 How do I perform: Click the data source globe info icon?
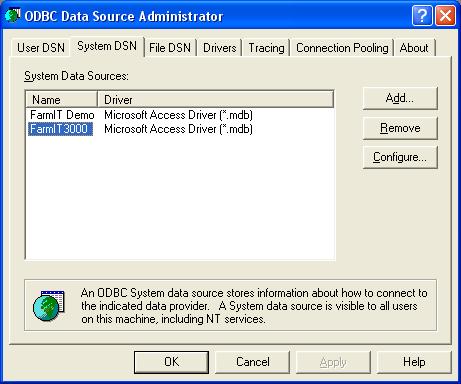click(x=49, y=306)
